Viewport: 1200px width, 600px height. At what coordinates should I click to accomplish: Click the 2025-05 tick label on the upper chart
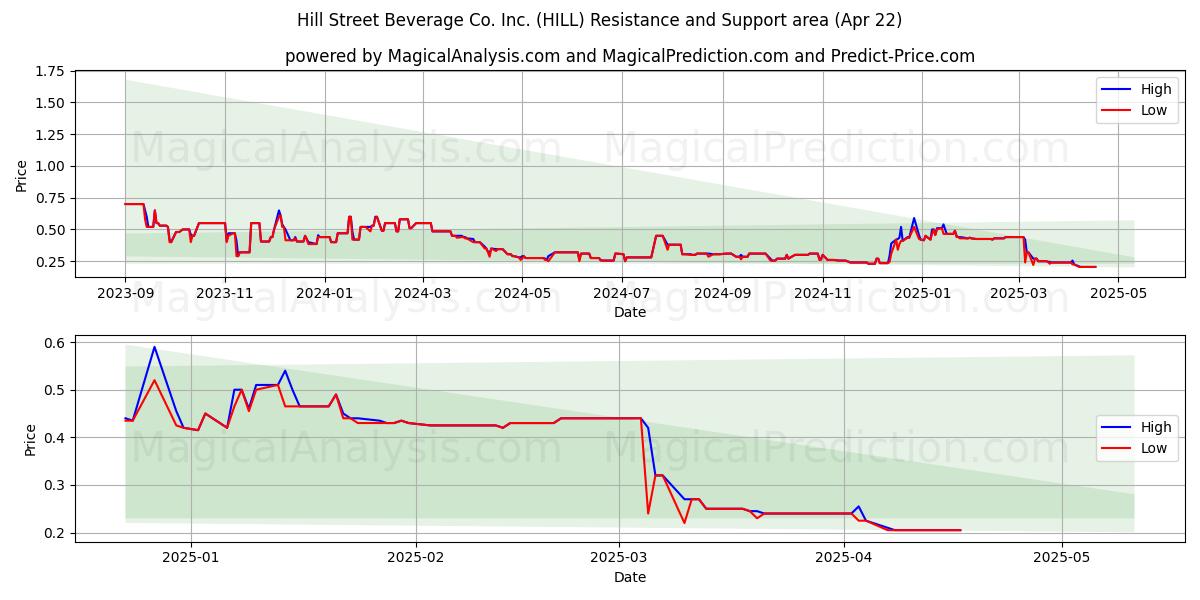click(x=1119, y=293)
